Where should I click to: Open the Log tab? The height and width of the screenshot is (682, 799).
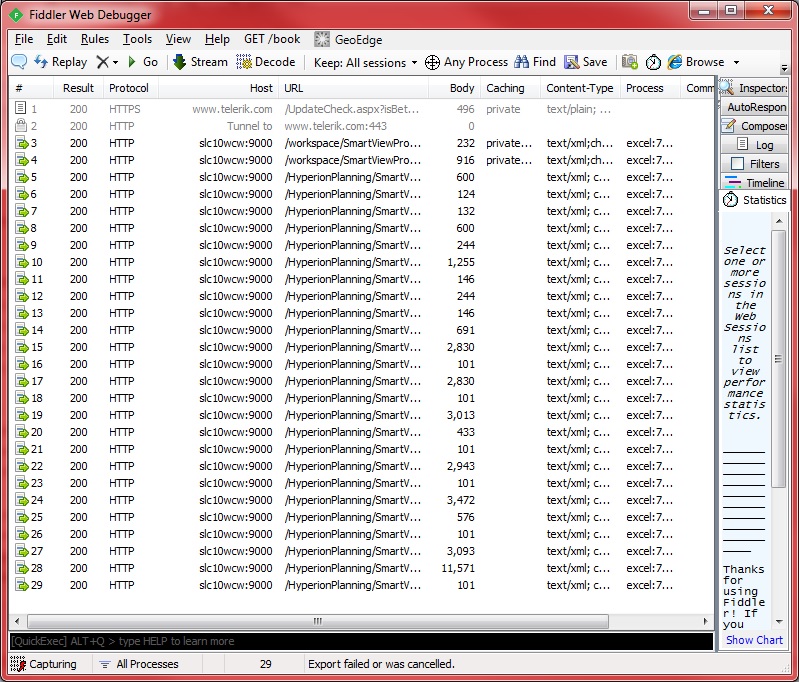[754, 145]
